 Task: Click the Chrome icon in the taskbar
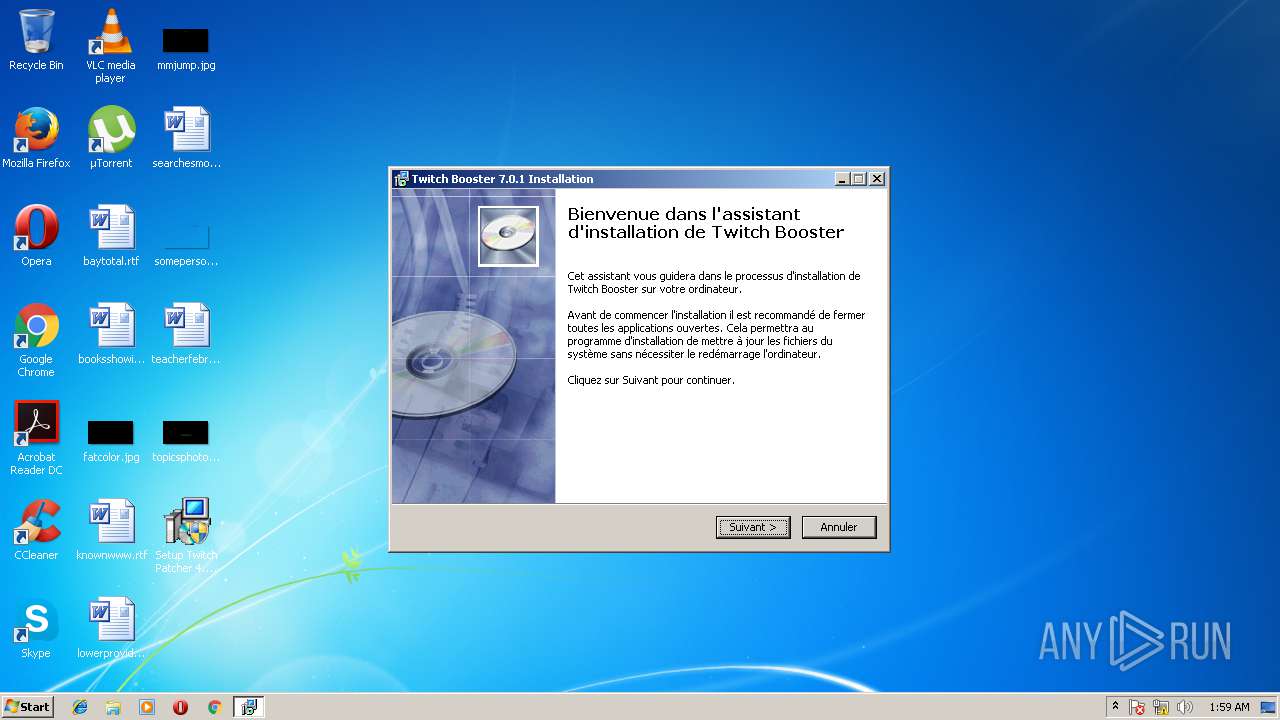click(214, 707)
